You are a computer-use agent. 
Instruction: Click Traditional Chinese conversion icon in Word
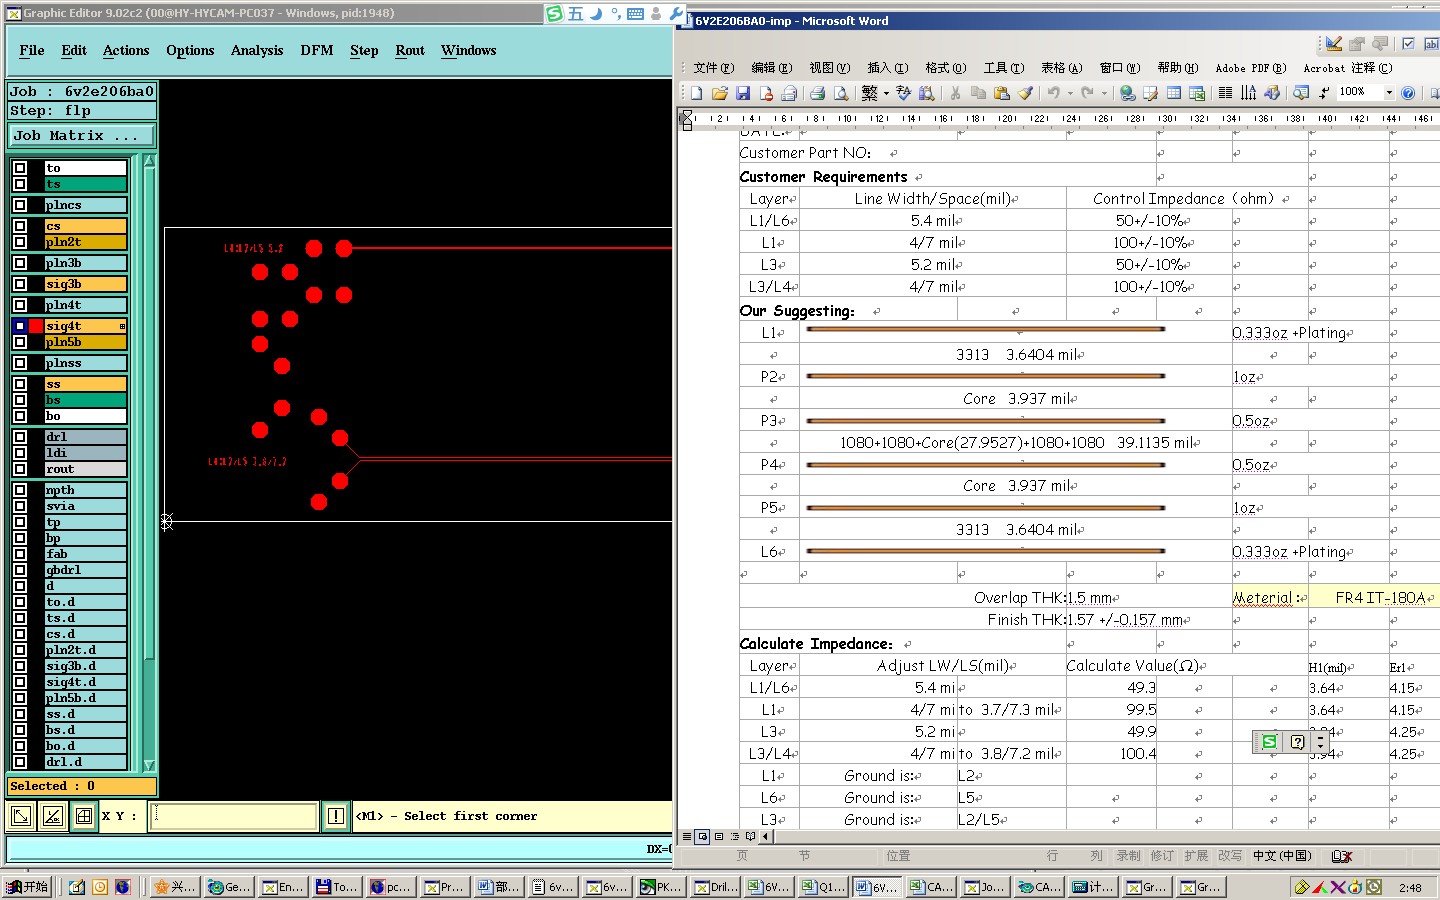click(x=869, y=93)
